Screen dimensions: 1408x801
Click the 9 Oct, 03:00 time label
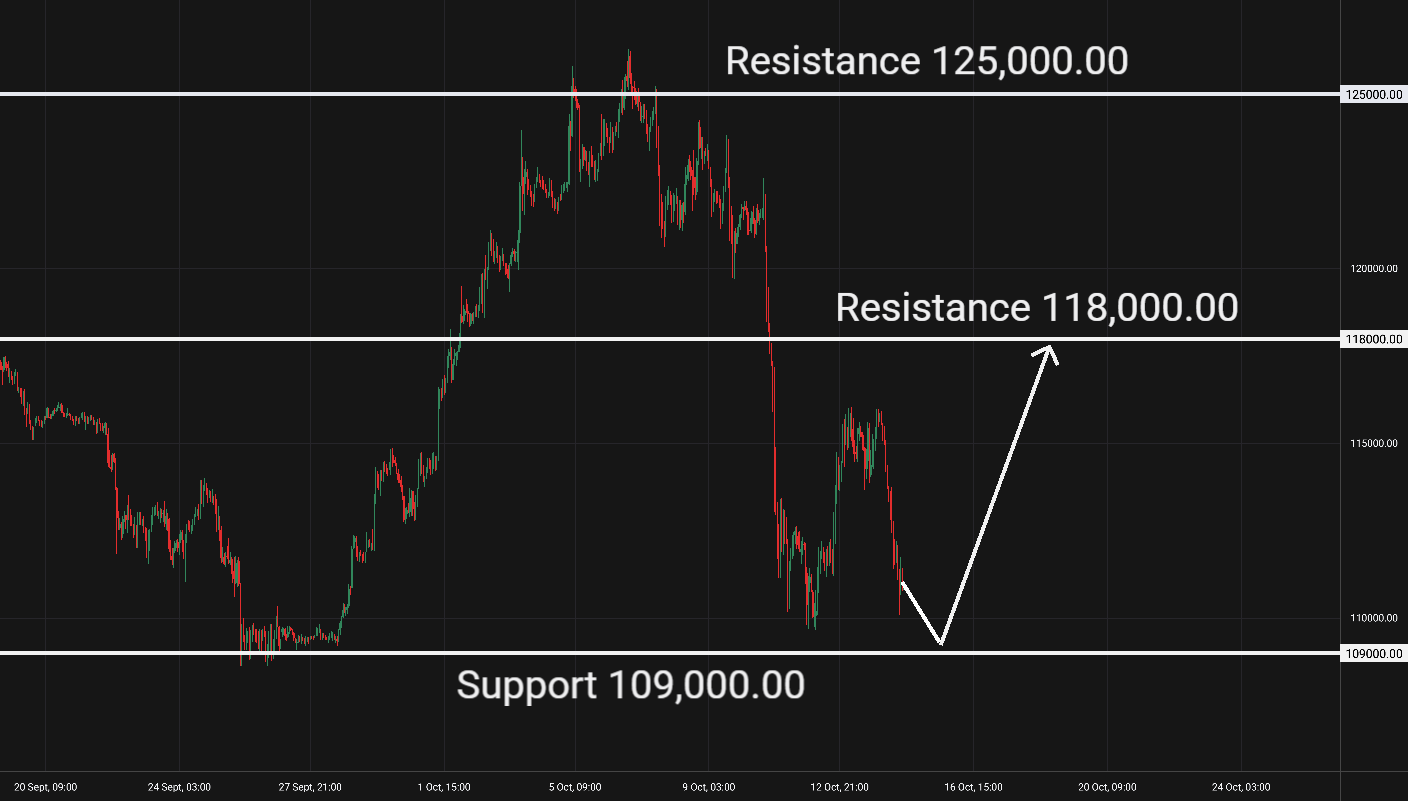click(708, 787)
